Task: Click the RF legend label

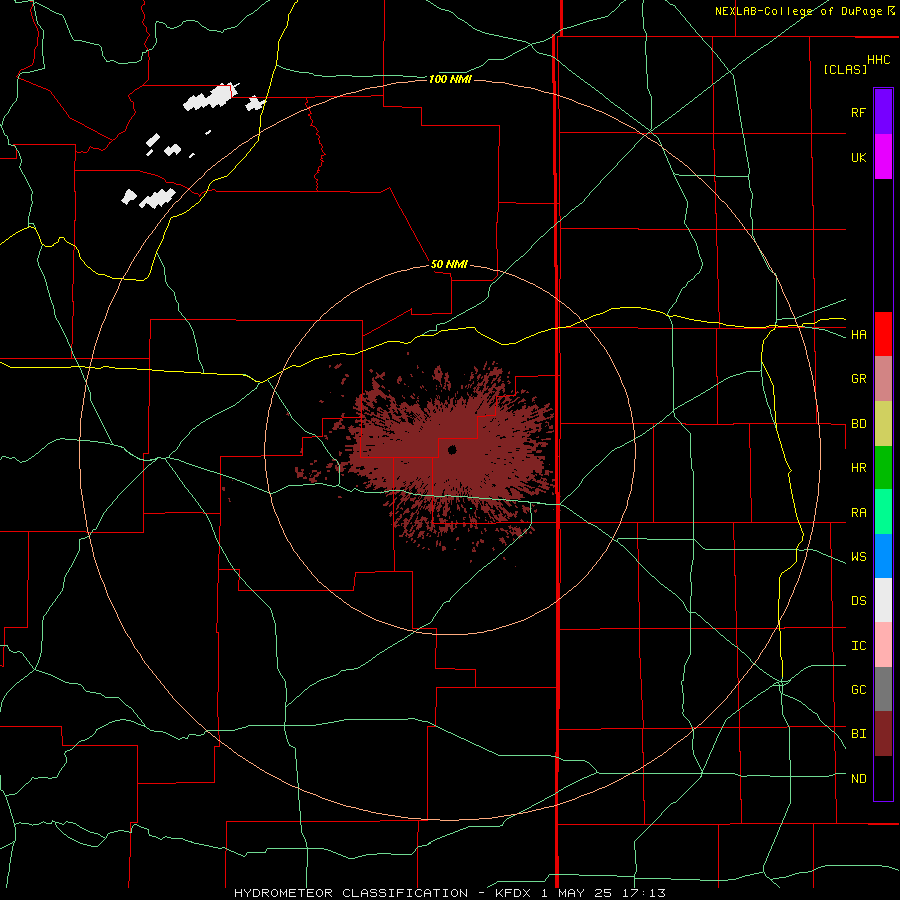Action: click(858, 112)
